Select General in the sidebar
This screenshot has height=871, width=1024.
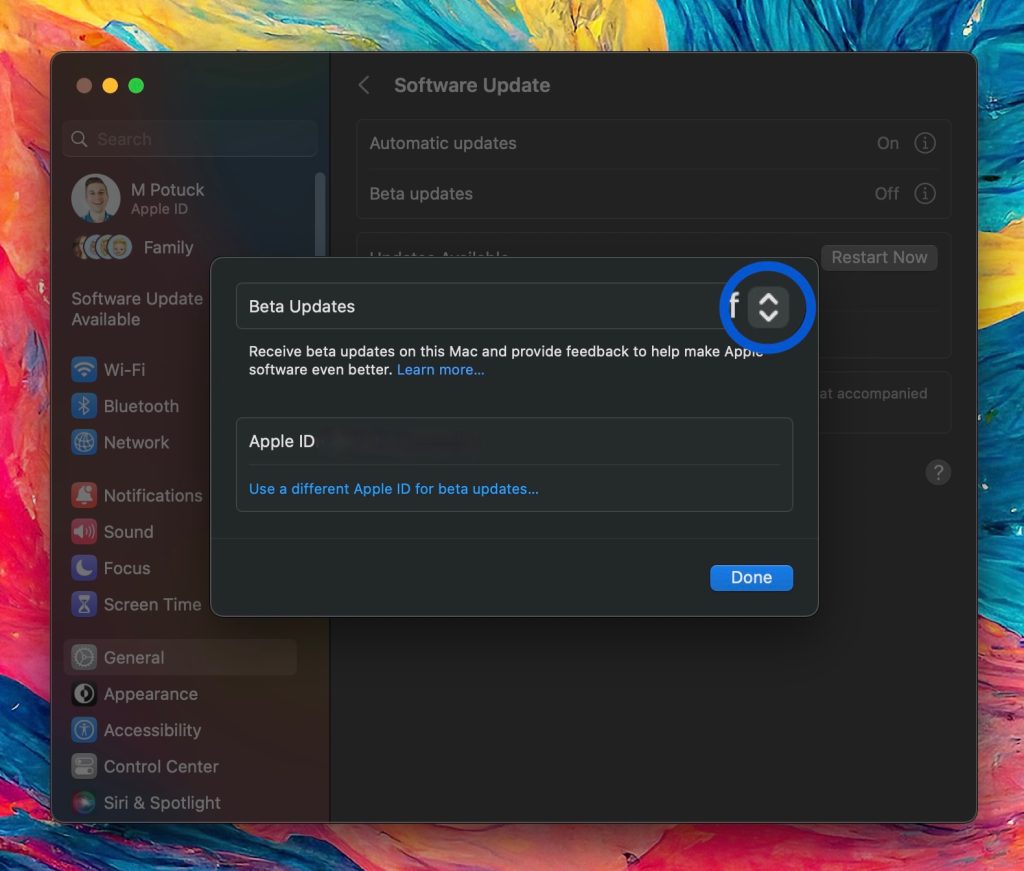[x=135, y=657]
